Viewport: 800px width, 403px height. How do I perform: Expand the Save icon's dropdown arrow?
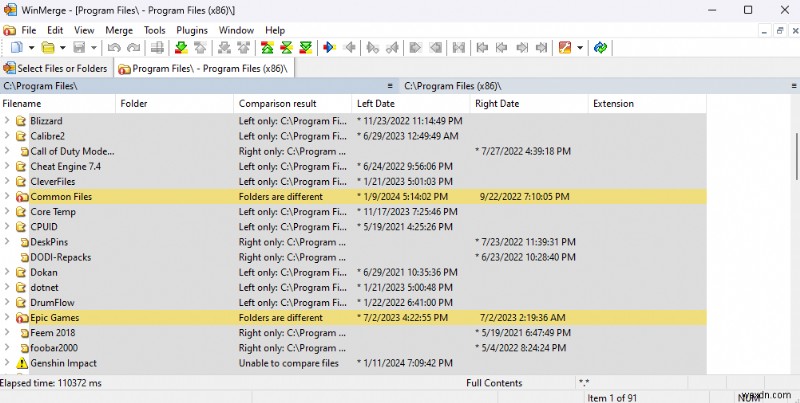94,48
